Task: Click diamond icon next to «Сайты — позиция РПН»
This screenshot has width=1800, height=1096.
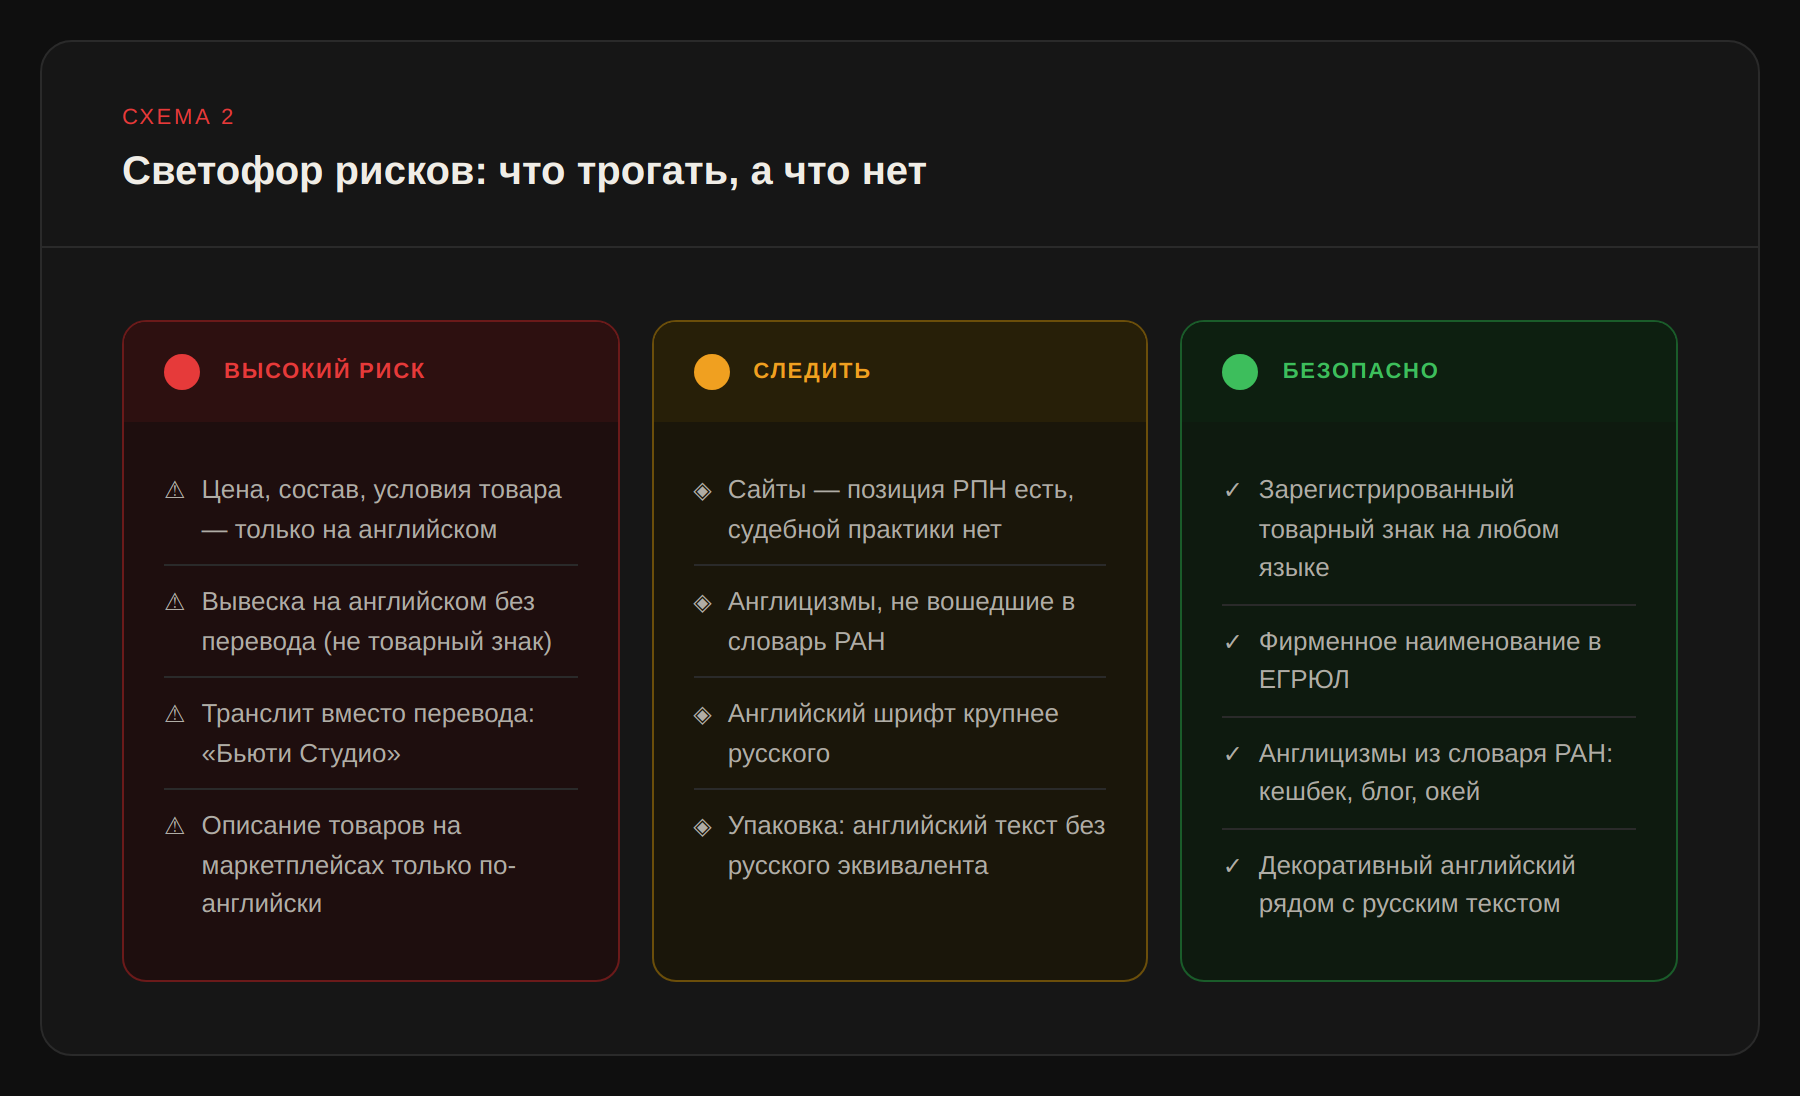Action: (x=703, y=491)
